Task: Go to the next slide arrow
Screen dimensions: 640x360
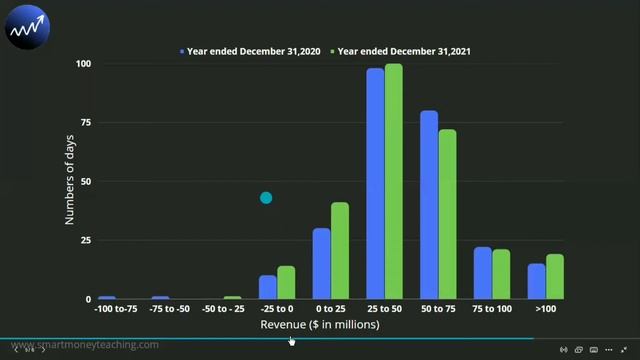Action: tap(43, 350)
